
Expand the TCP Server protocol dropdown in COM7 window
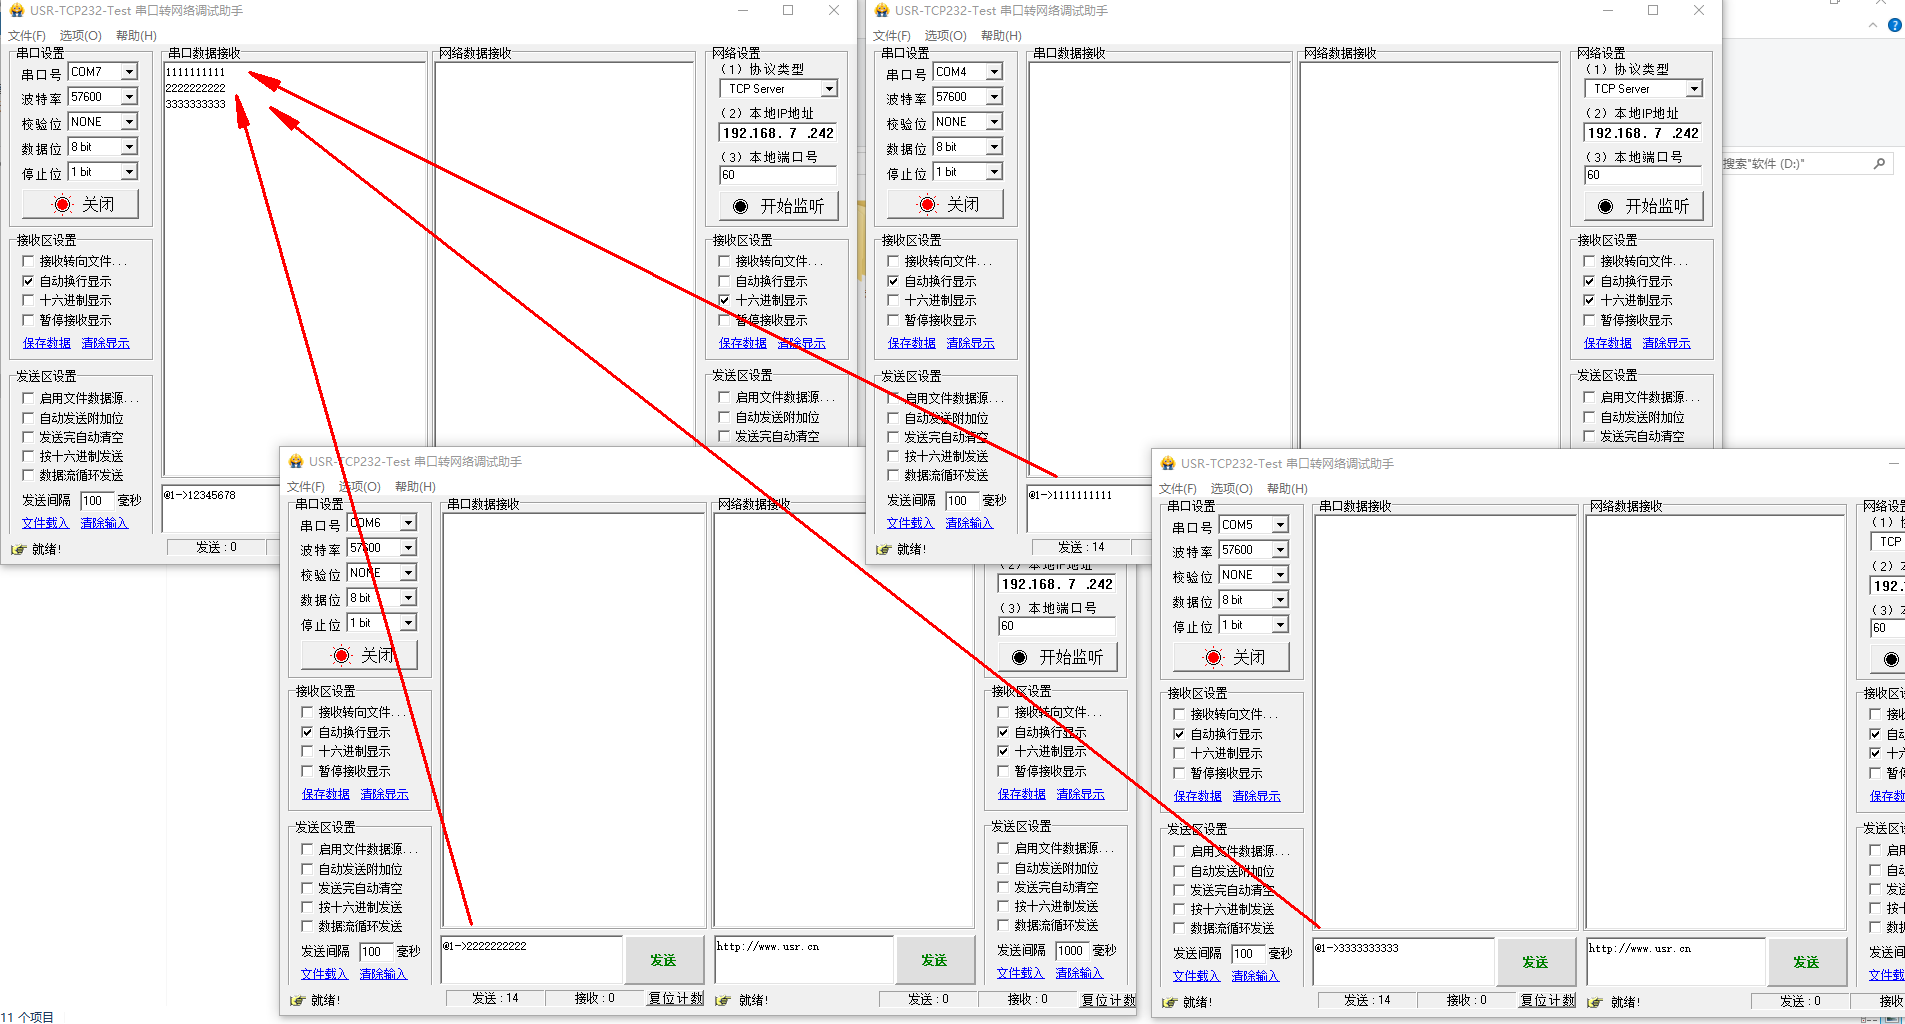[828, 89]
